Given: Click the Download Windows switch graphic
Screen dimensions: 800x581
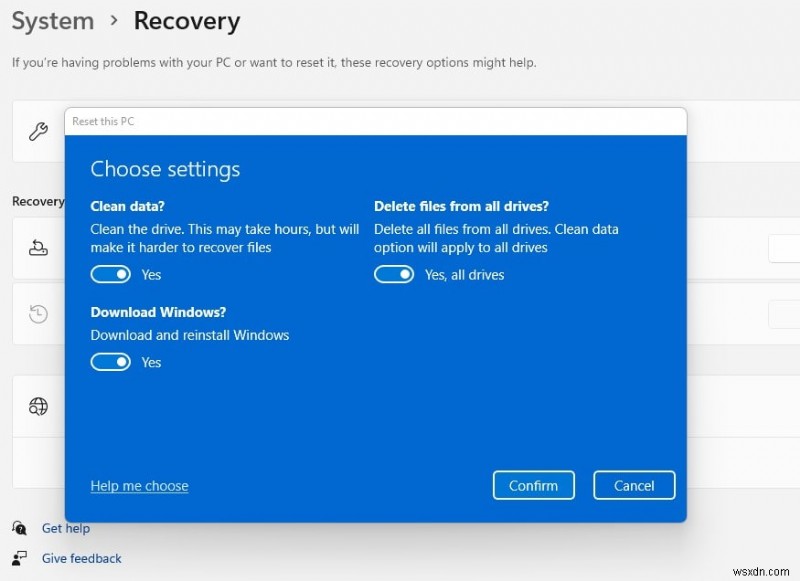Looking at the screenshot, I should click(111, 362).
